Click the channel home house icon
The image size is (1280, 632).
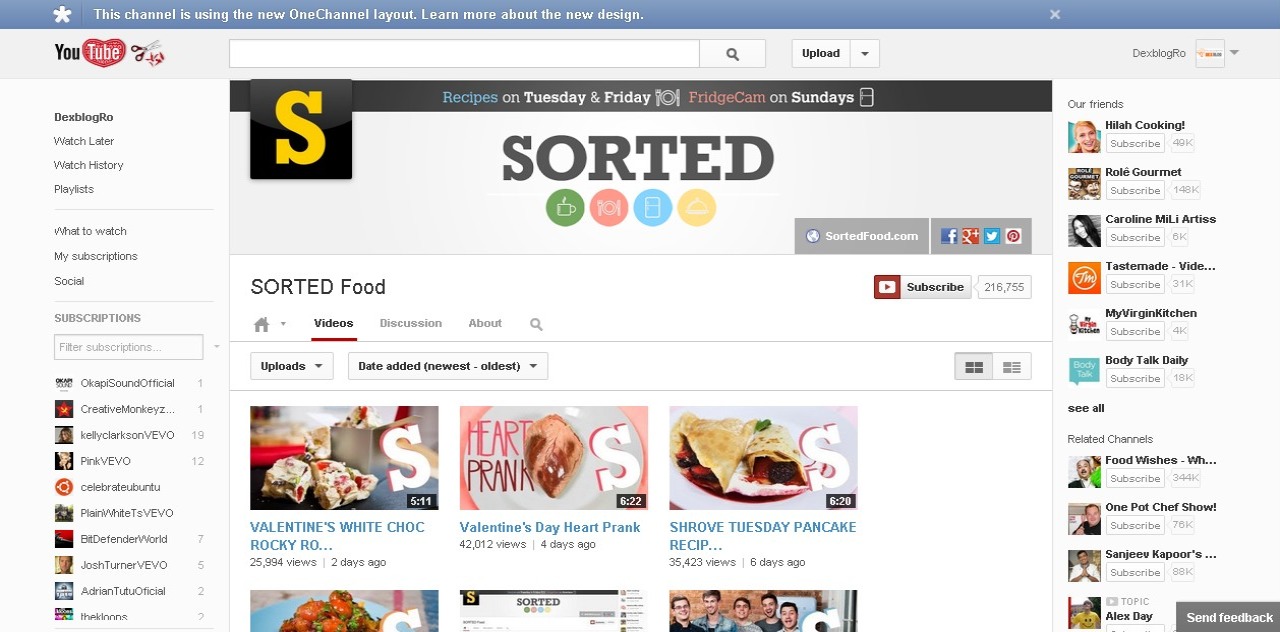pyautogui.click(x=262, y=324)
